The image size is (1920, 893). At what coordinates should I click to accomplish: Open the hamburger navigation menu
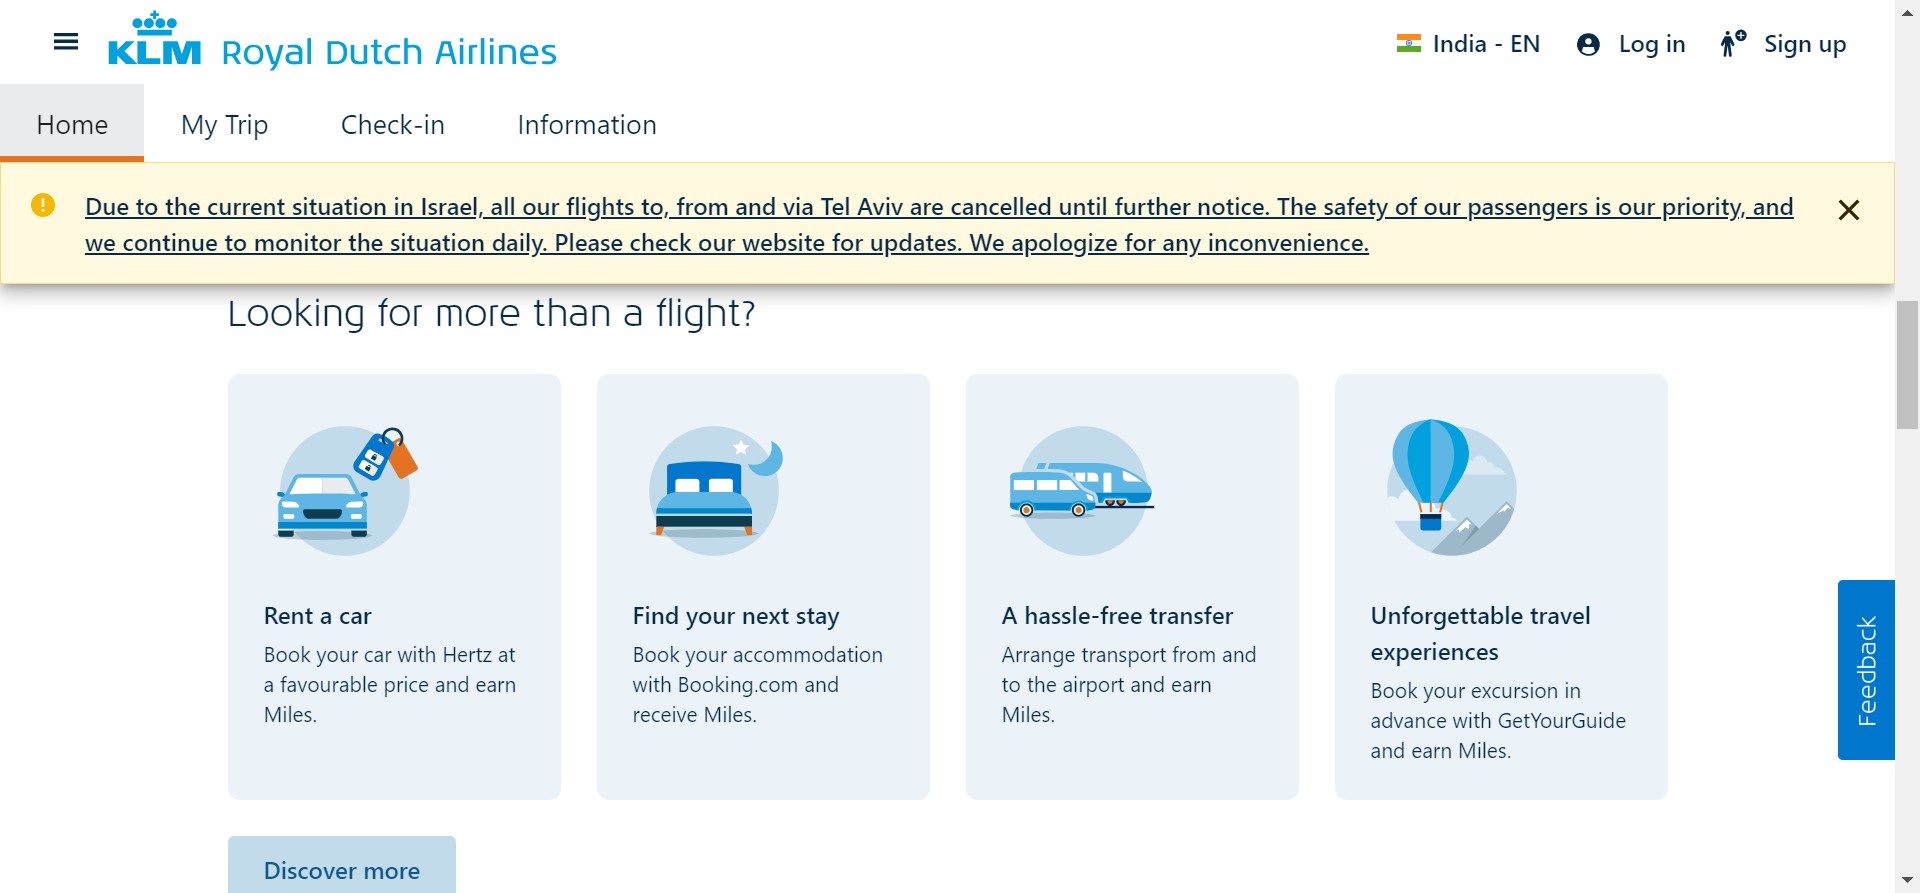[x=66, y=42]
